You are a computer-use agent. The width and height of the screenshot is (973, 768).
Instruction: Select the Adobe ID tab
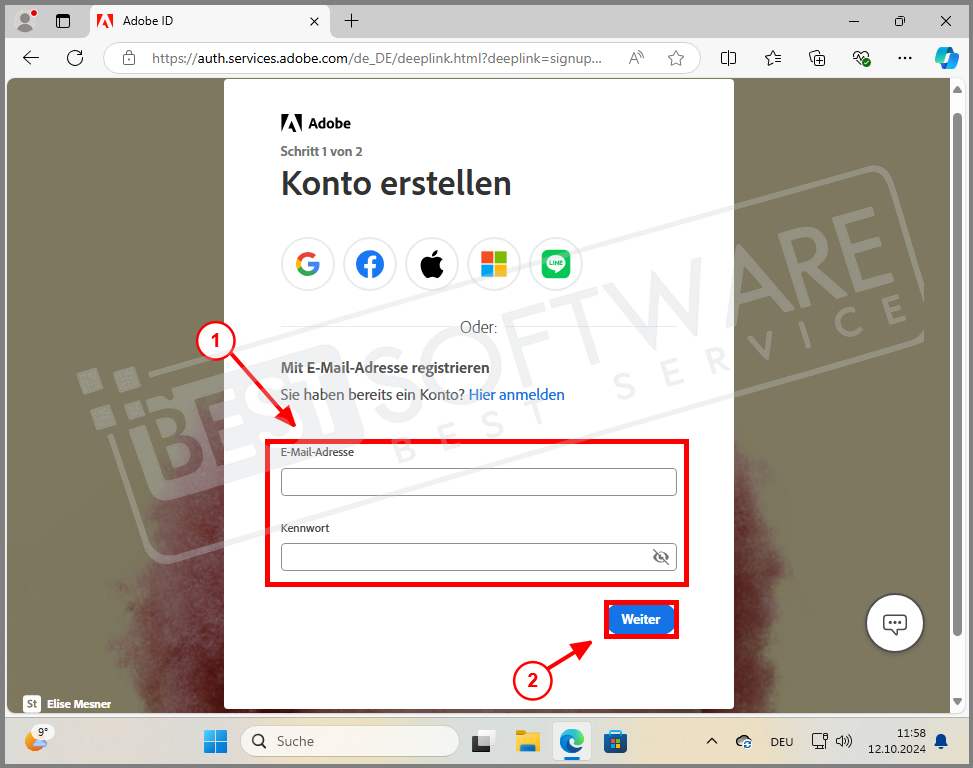(210, 21)
